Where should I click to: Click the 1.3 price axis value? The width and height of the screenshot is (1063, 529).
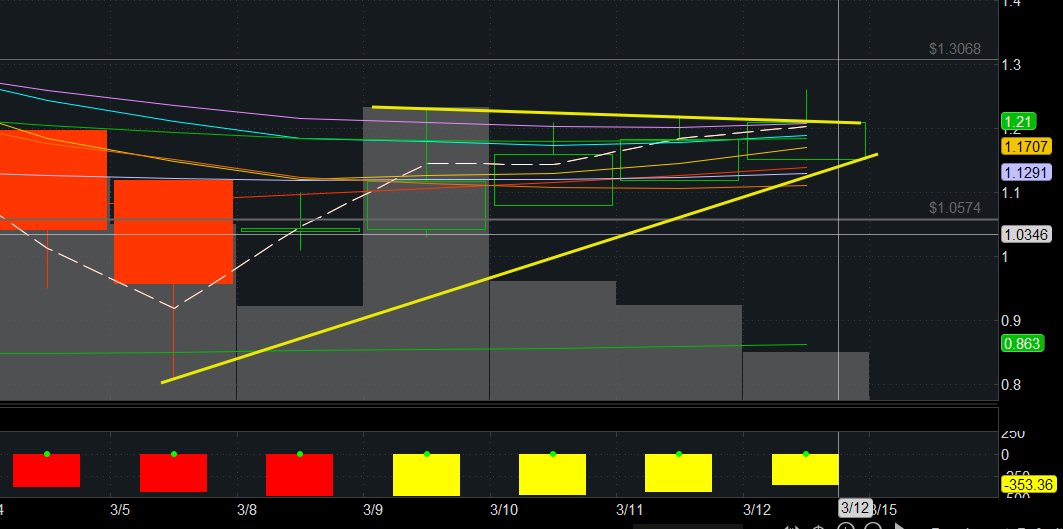pos(1011,65)
